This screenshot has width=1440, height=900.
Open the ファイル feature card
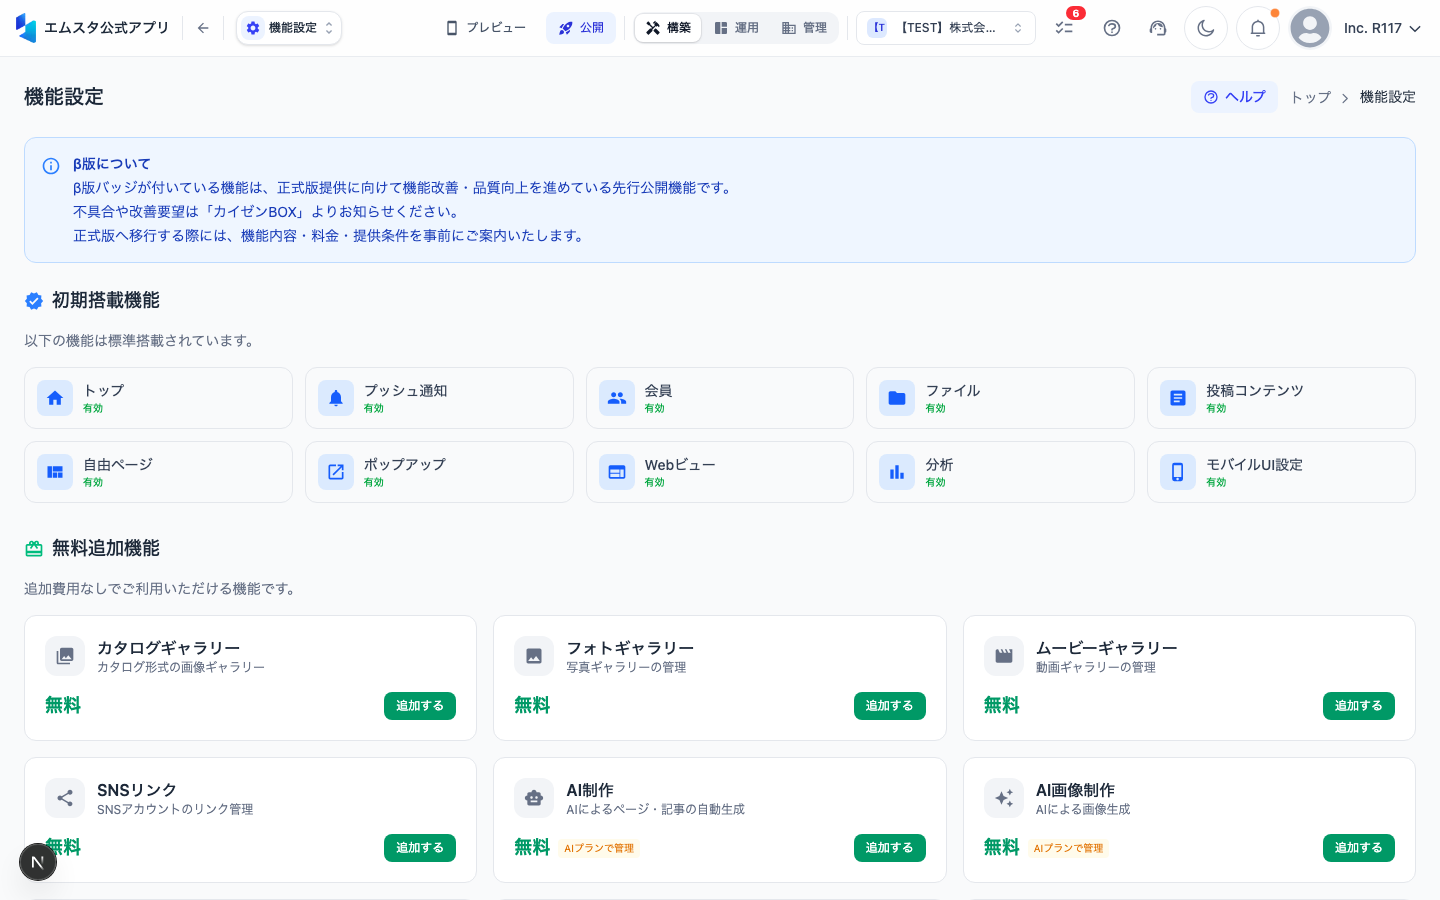pos(1000,398)
